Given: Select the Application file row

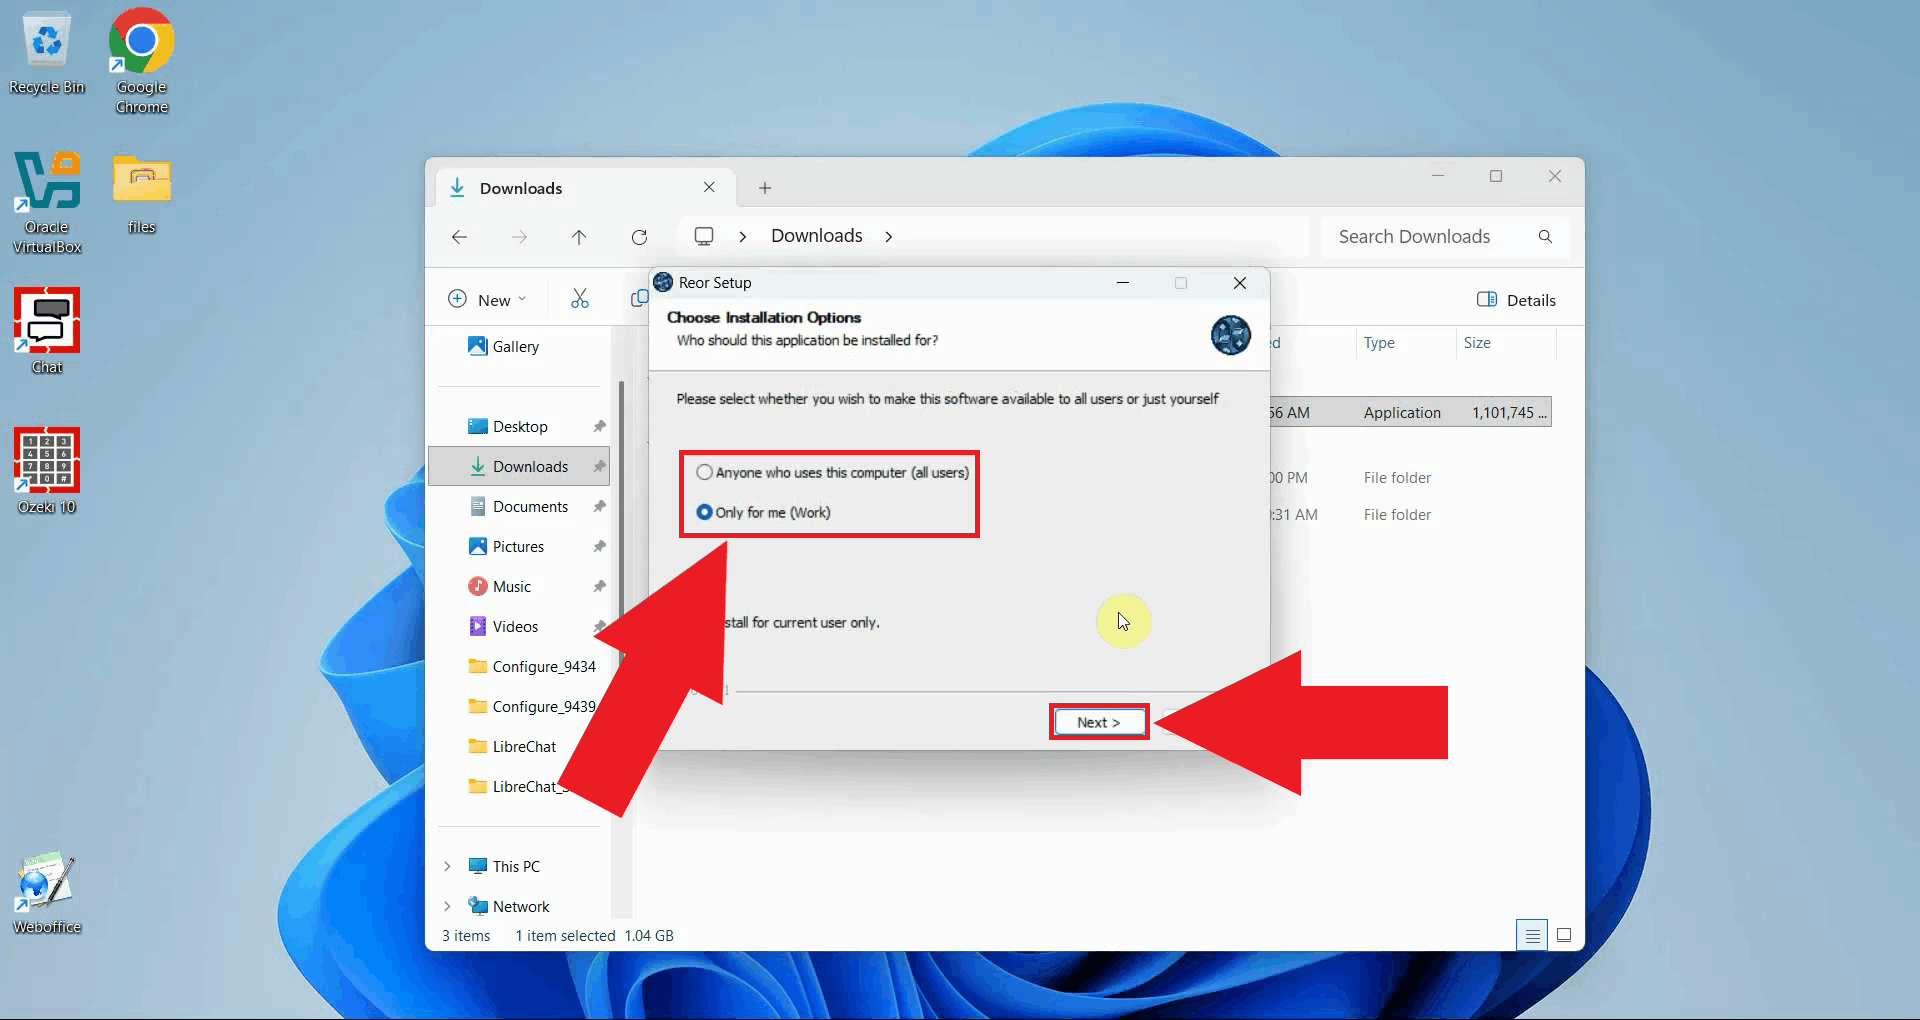Looking at the screenshot, I should point(1410,412).
